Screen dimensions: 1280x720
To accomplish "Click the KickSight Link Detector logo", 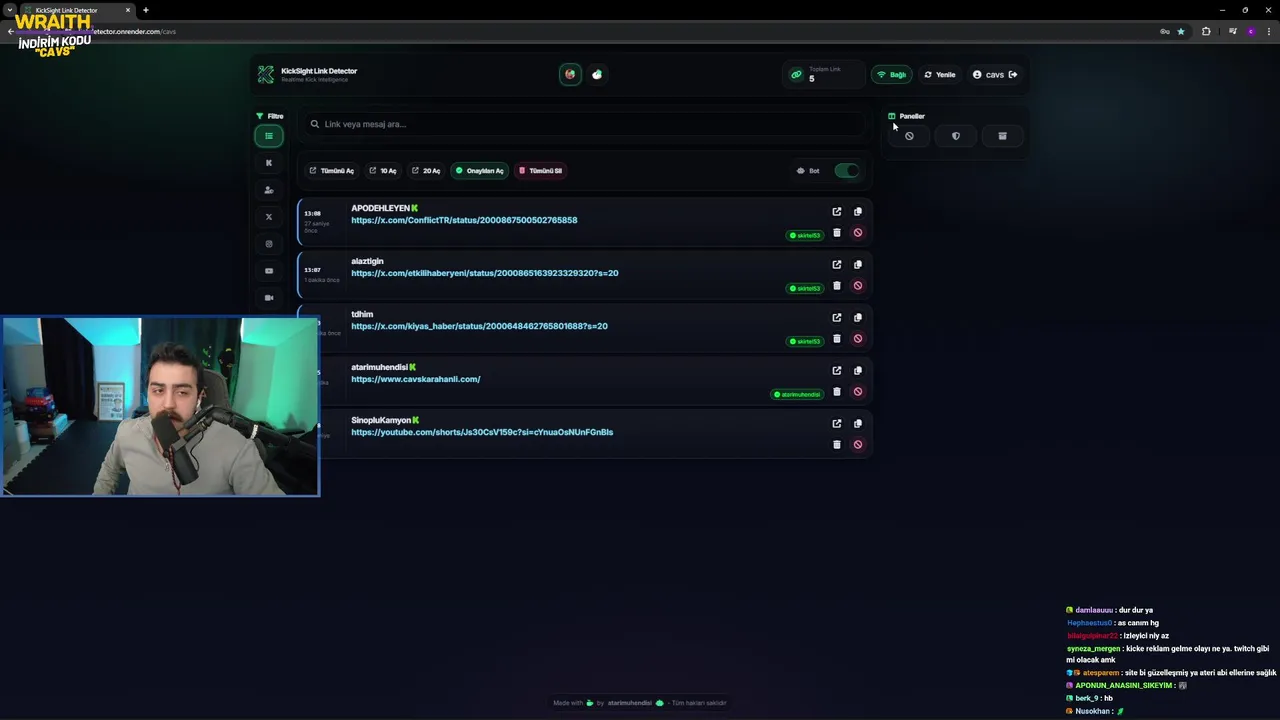I will pos(266,75).
